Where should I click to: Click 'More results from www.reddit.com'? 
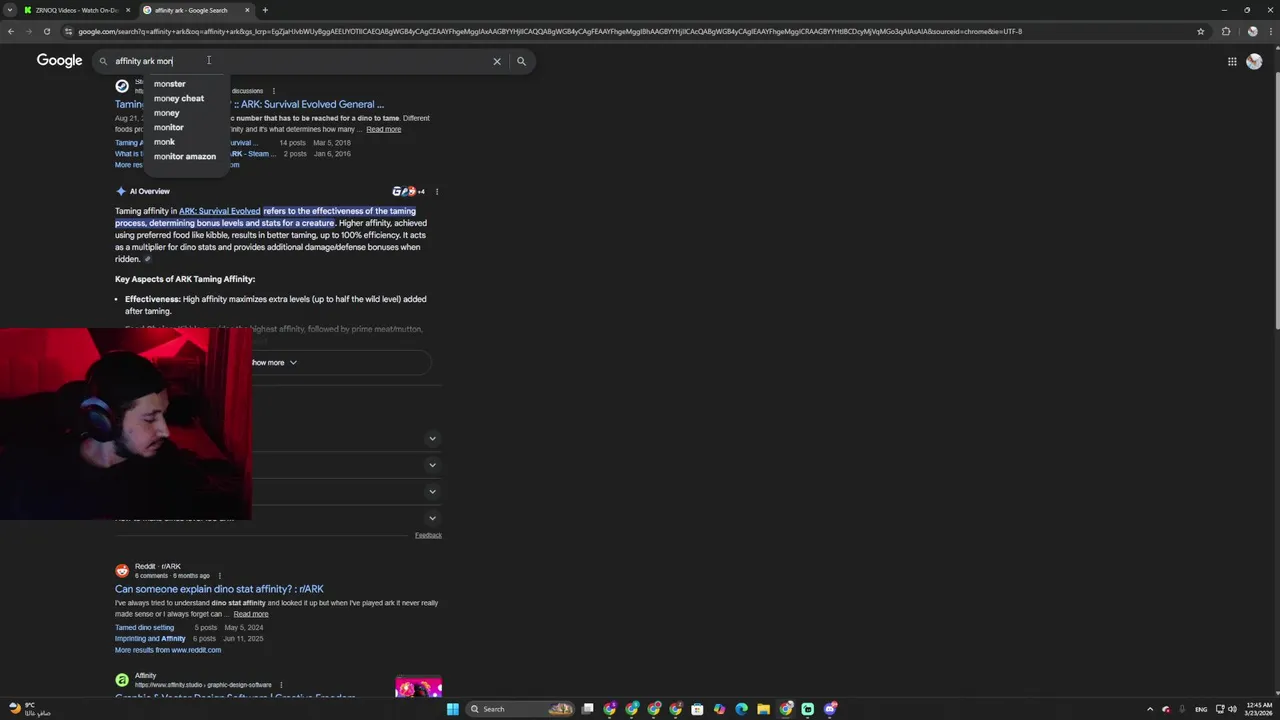(168, 650)
